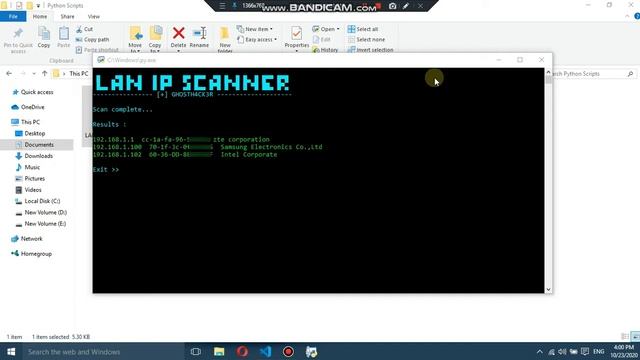Click the Move to ribbon icon

point(135,33)
